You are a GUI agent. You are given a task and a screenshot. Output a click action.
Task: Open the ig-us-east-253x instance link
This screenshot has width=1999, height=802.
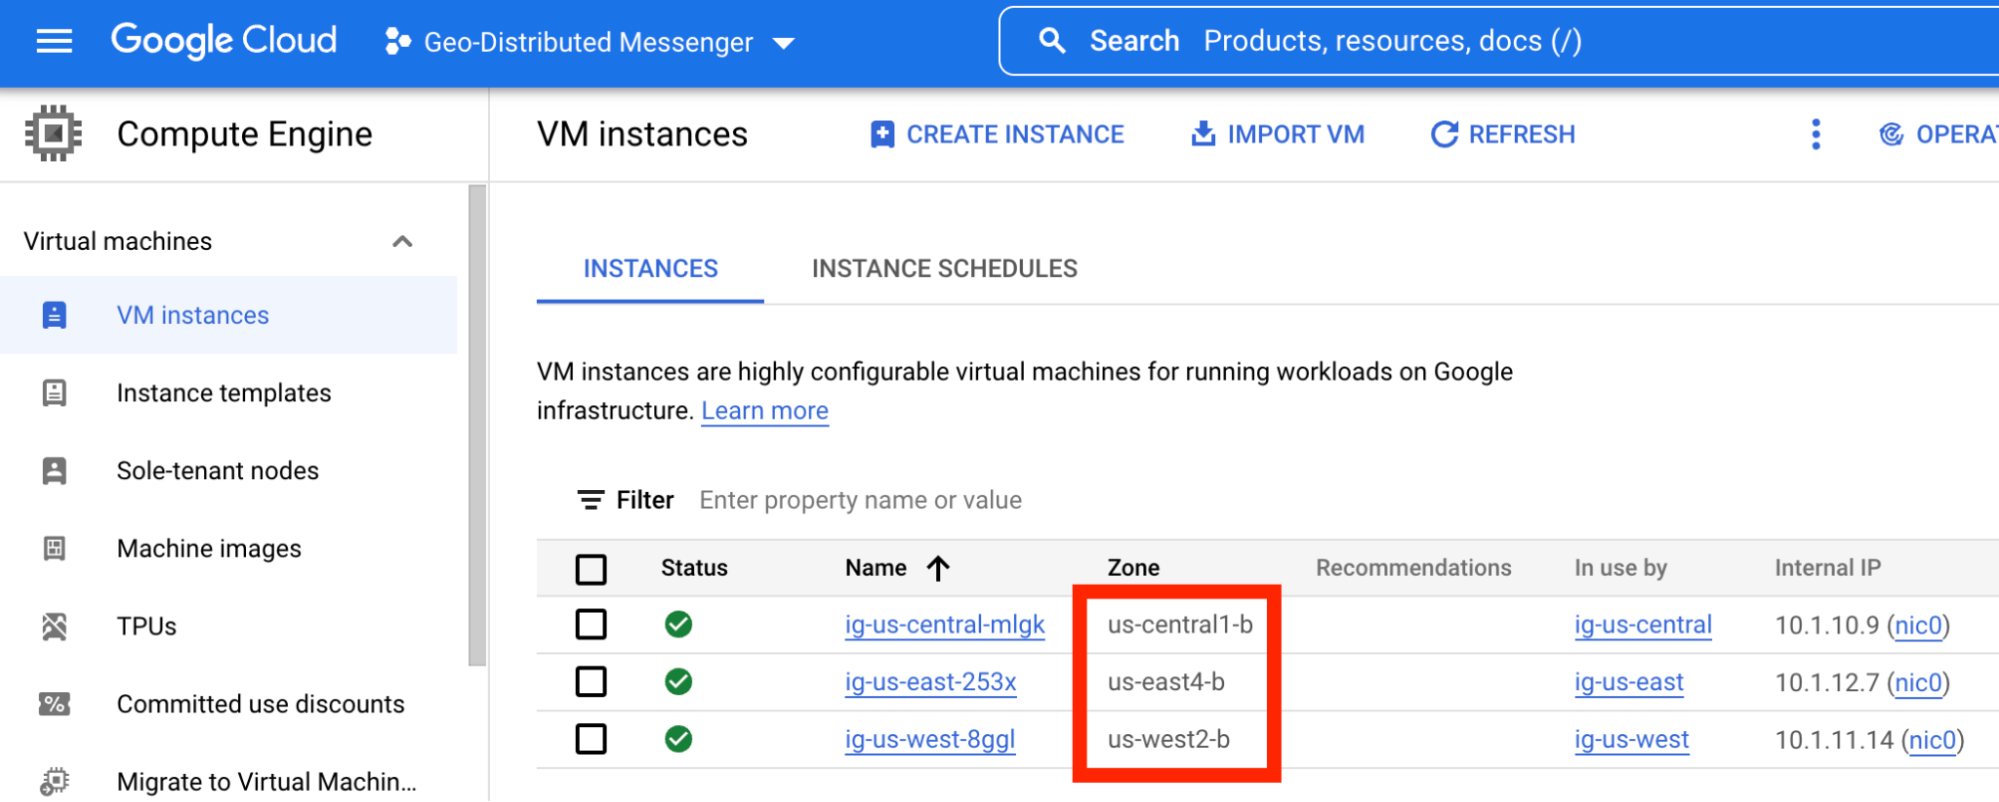(930, 682)
